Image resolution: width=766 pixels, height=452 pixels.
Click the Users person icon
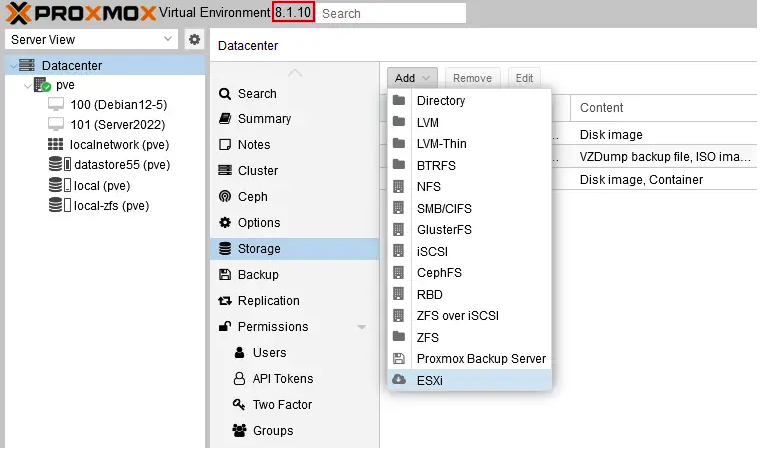pos(239,352)
